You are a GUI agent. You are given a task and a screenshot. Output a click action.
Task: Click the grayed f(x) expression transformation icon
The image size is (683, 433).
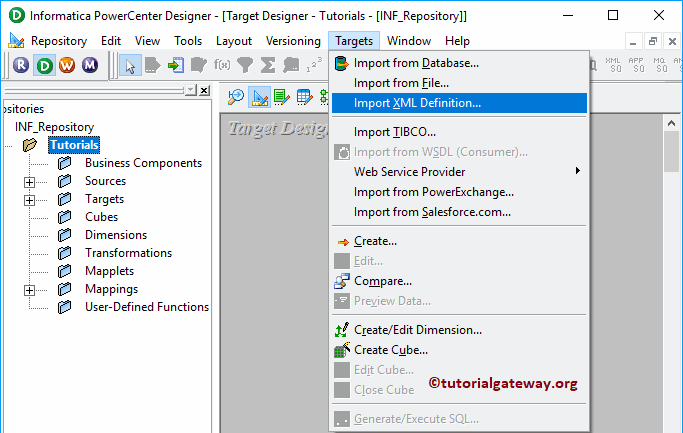point(222,65)
